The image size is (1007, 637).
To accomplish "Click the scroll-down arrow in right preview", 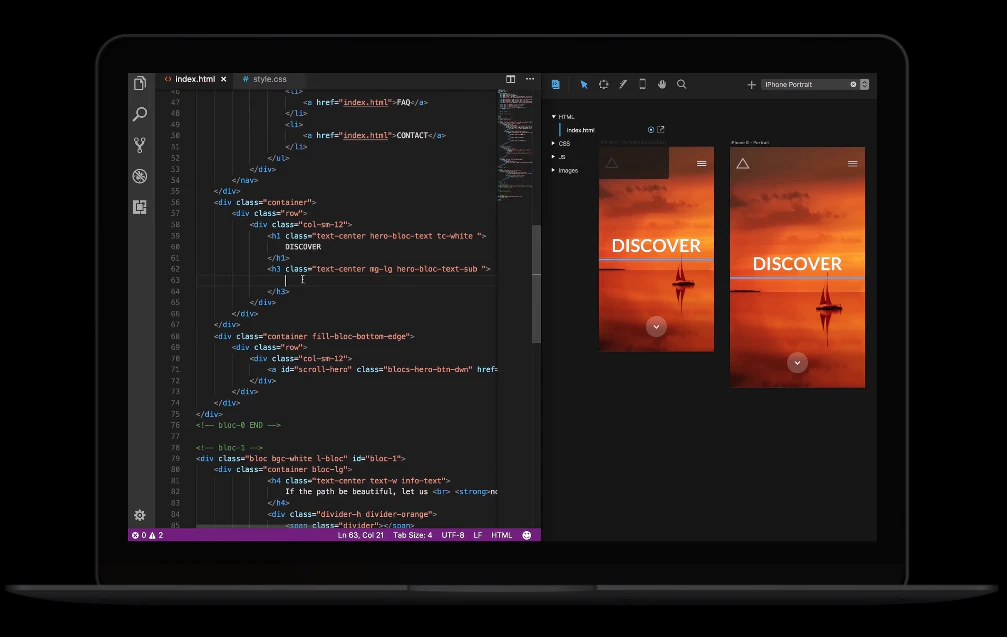I will [797, 363].
